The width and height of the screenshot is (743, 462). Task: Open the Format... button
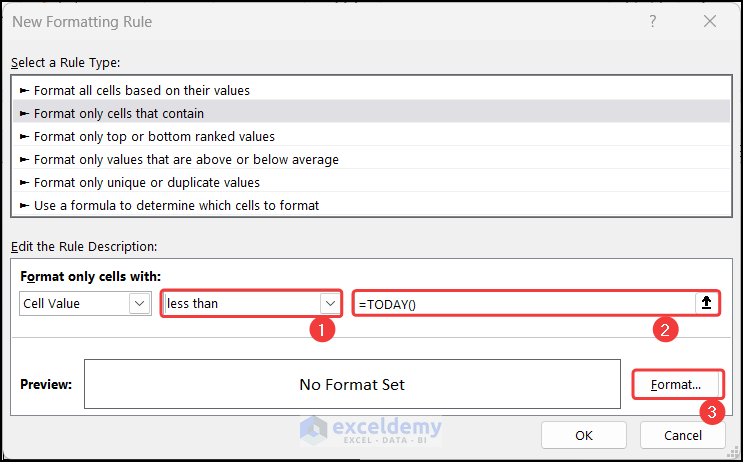677,384
